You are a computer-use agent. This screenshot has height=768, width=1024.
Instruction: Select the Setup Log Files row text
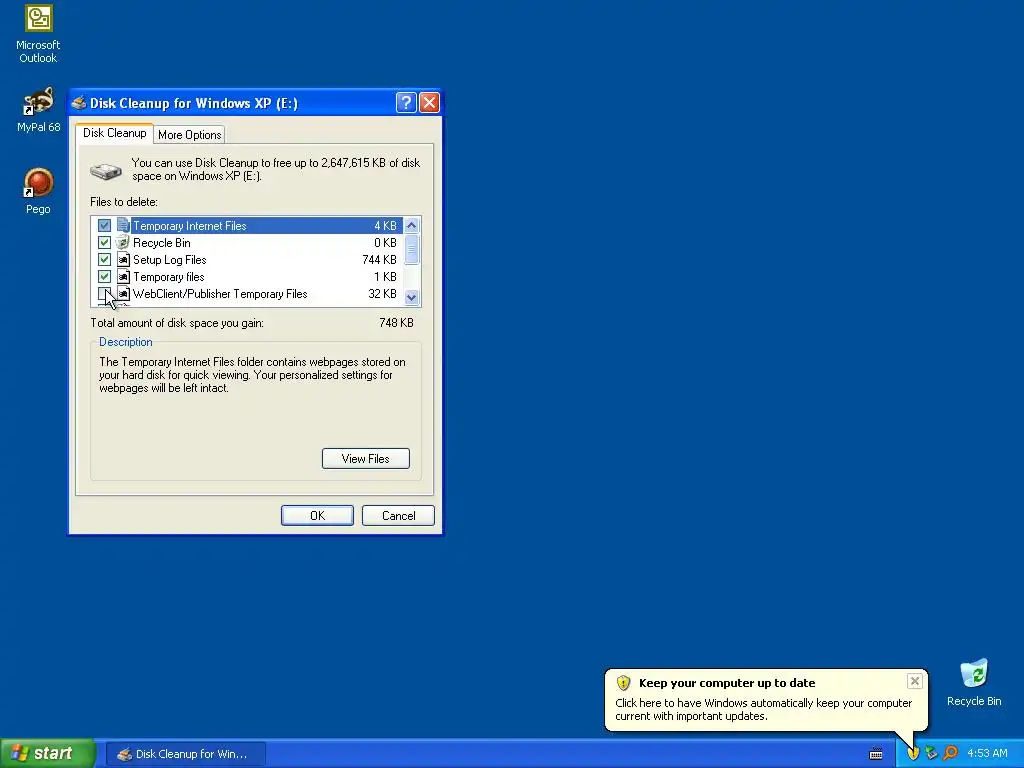[169, 259]
